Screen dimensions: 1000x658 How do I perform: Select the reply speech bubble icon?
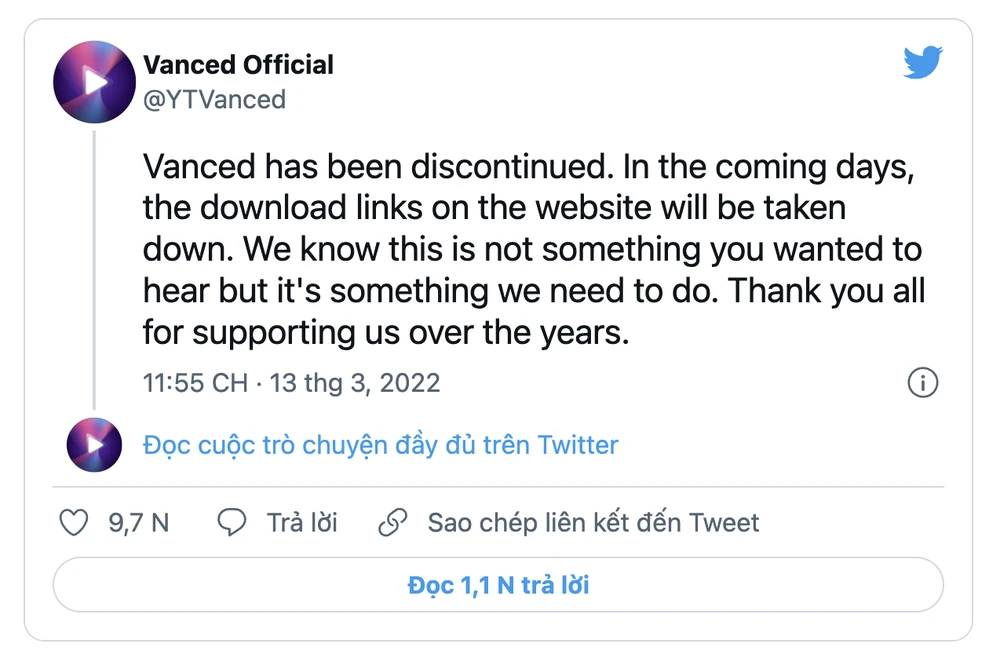click(231, 522)
